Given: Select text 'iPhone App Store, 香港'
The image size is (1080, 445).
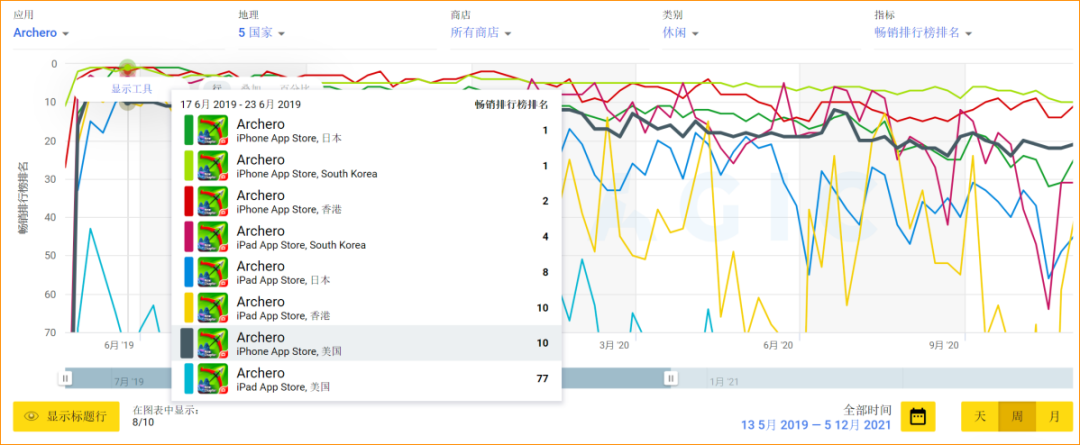Looking at the screenshot, I should pyautogui.click(x=289, y=209).
